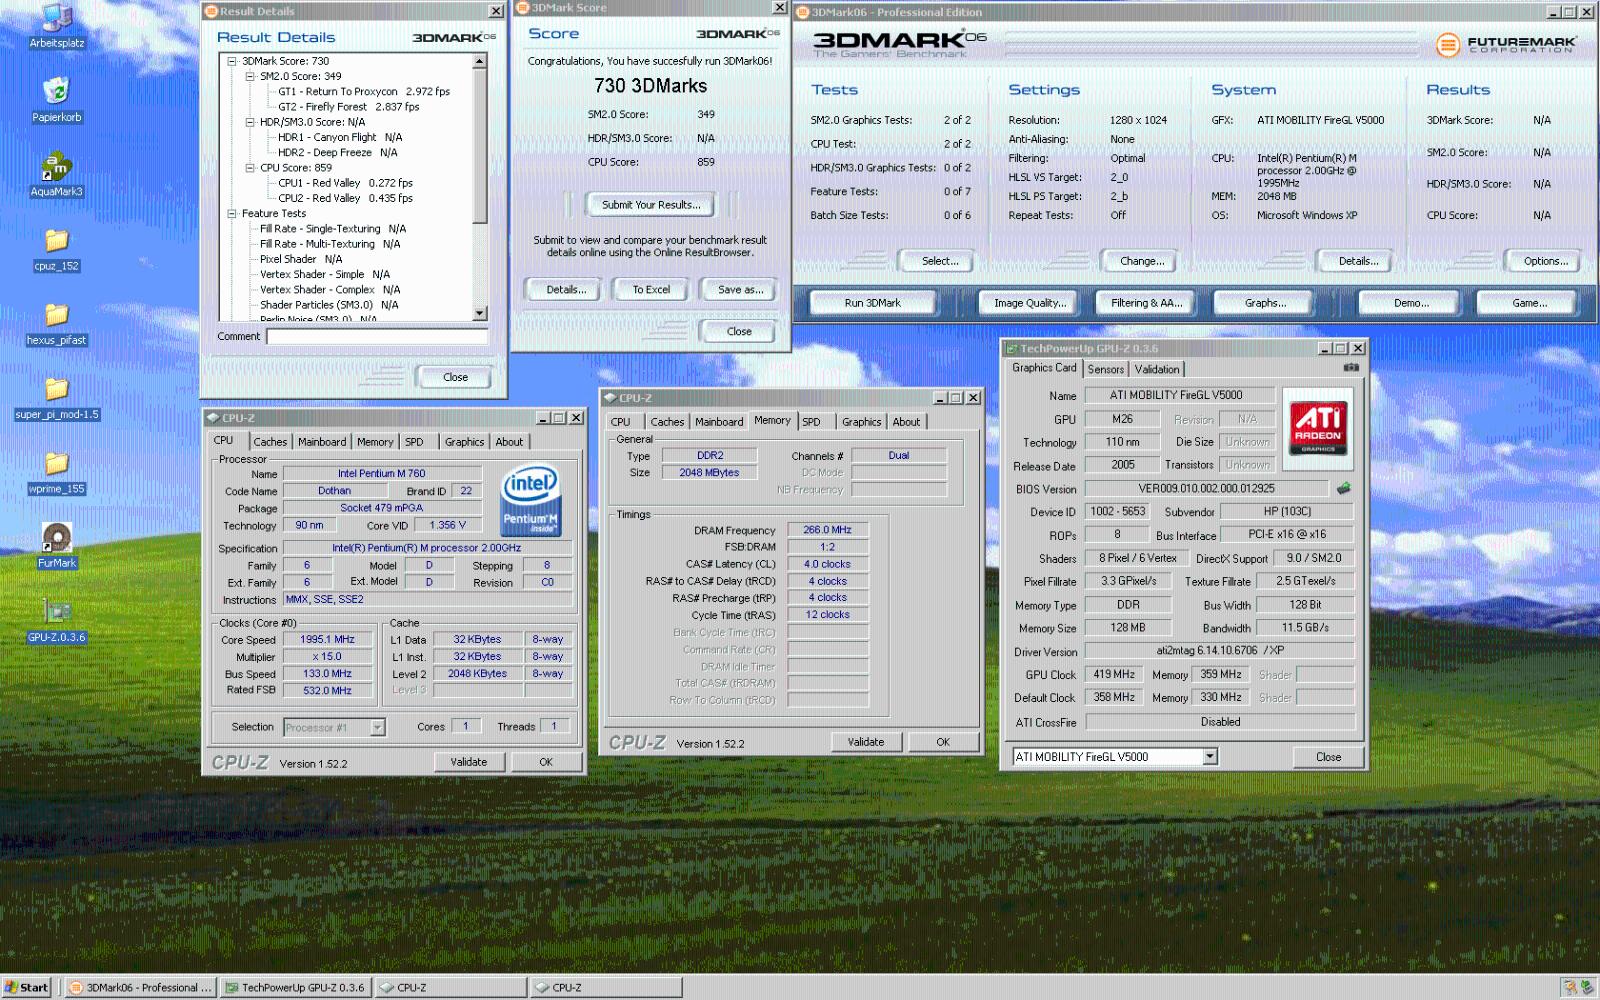The height and width of the screenshot is (1000, 1600).
Task: Open SPD tab in CPU-Z Memory window
Action: (811, 422)
